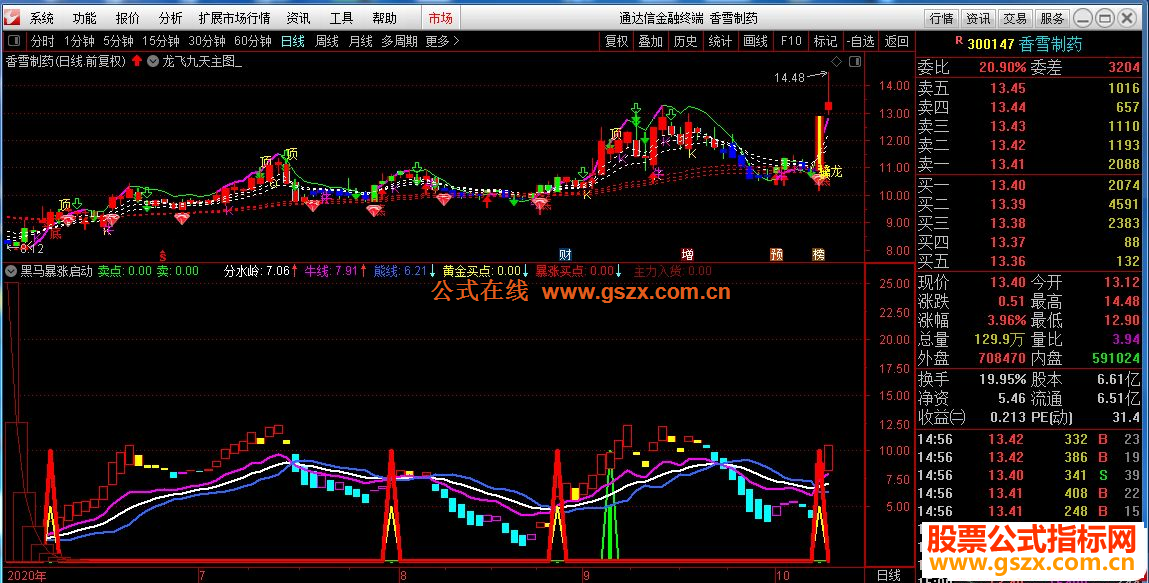Select the 60分钟 period

pos(253,41)
